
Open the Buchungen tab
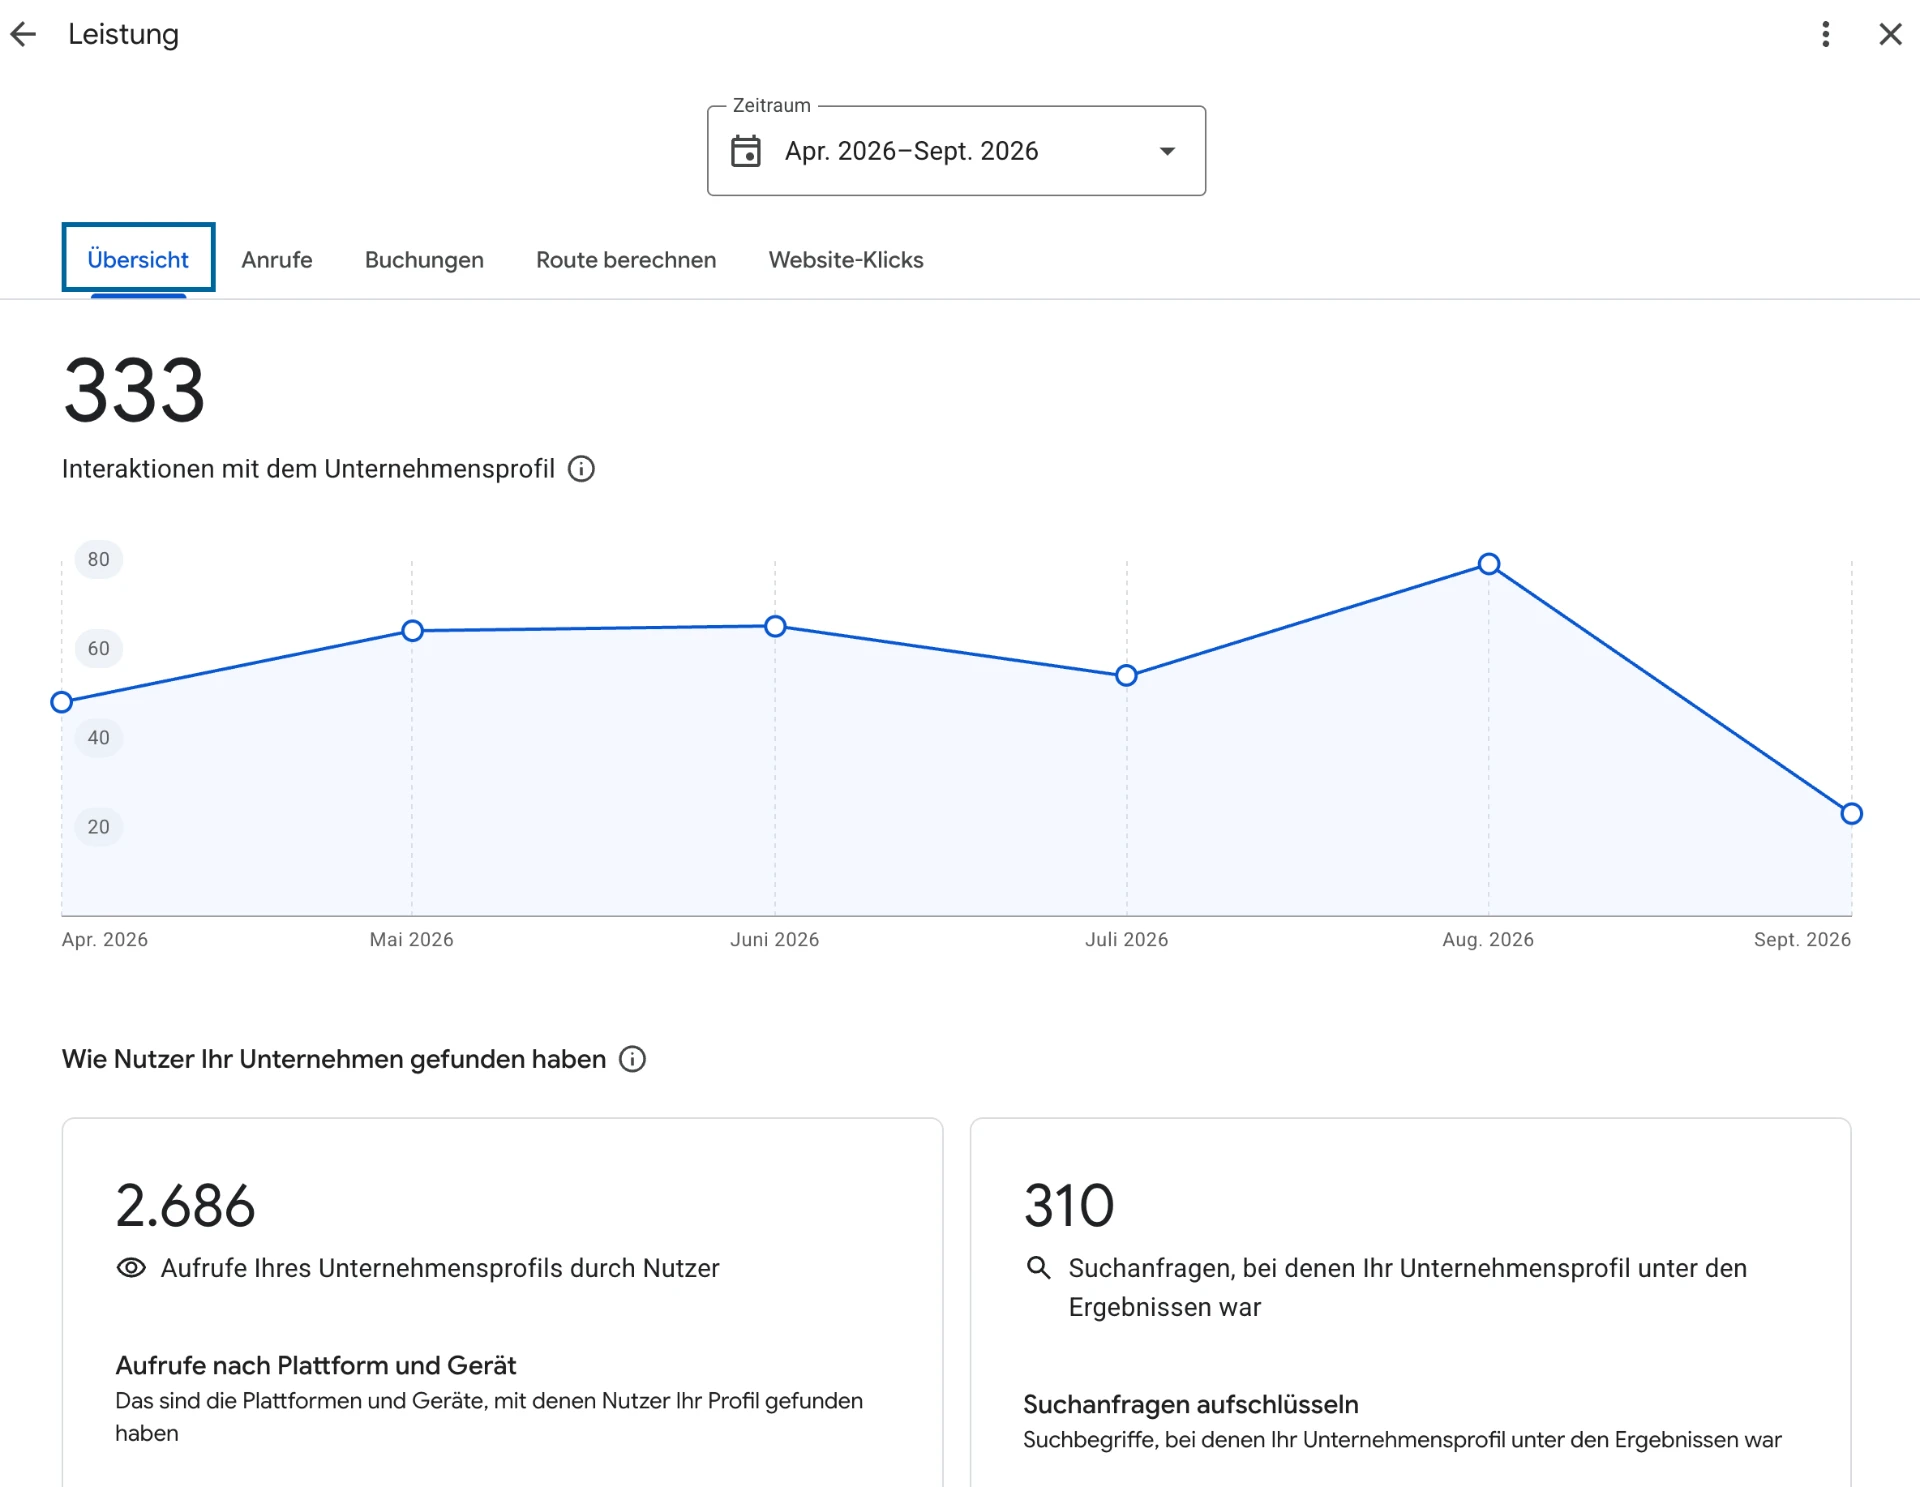tap(424, 260)
